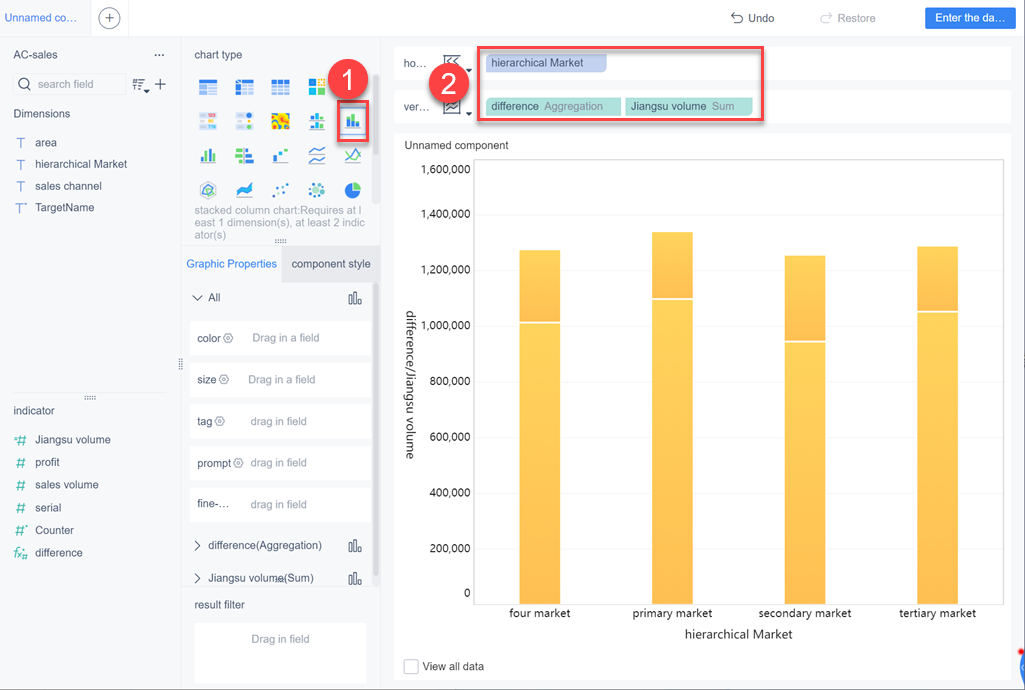Select the colored-dot indicator list chart icon
Viewport: 1025px width, 690px height.
pyautogui.click(x=244, y=121)
